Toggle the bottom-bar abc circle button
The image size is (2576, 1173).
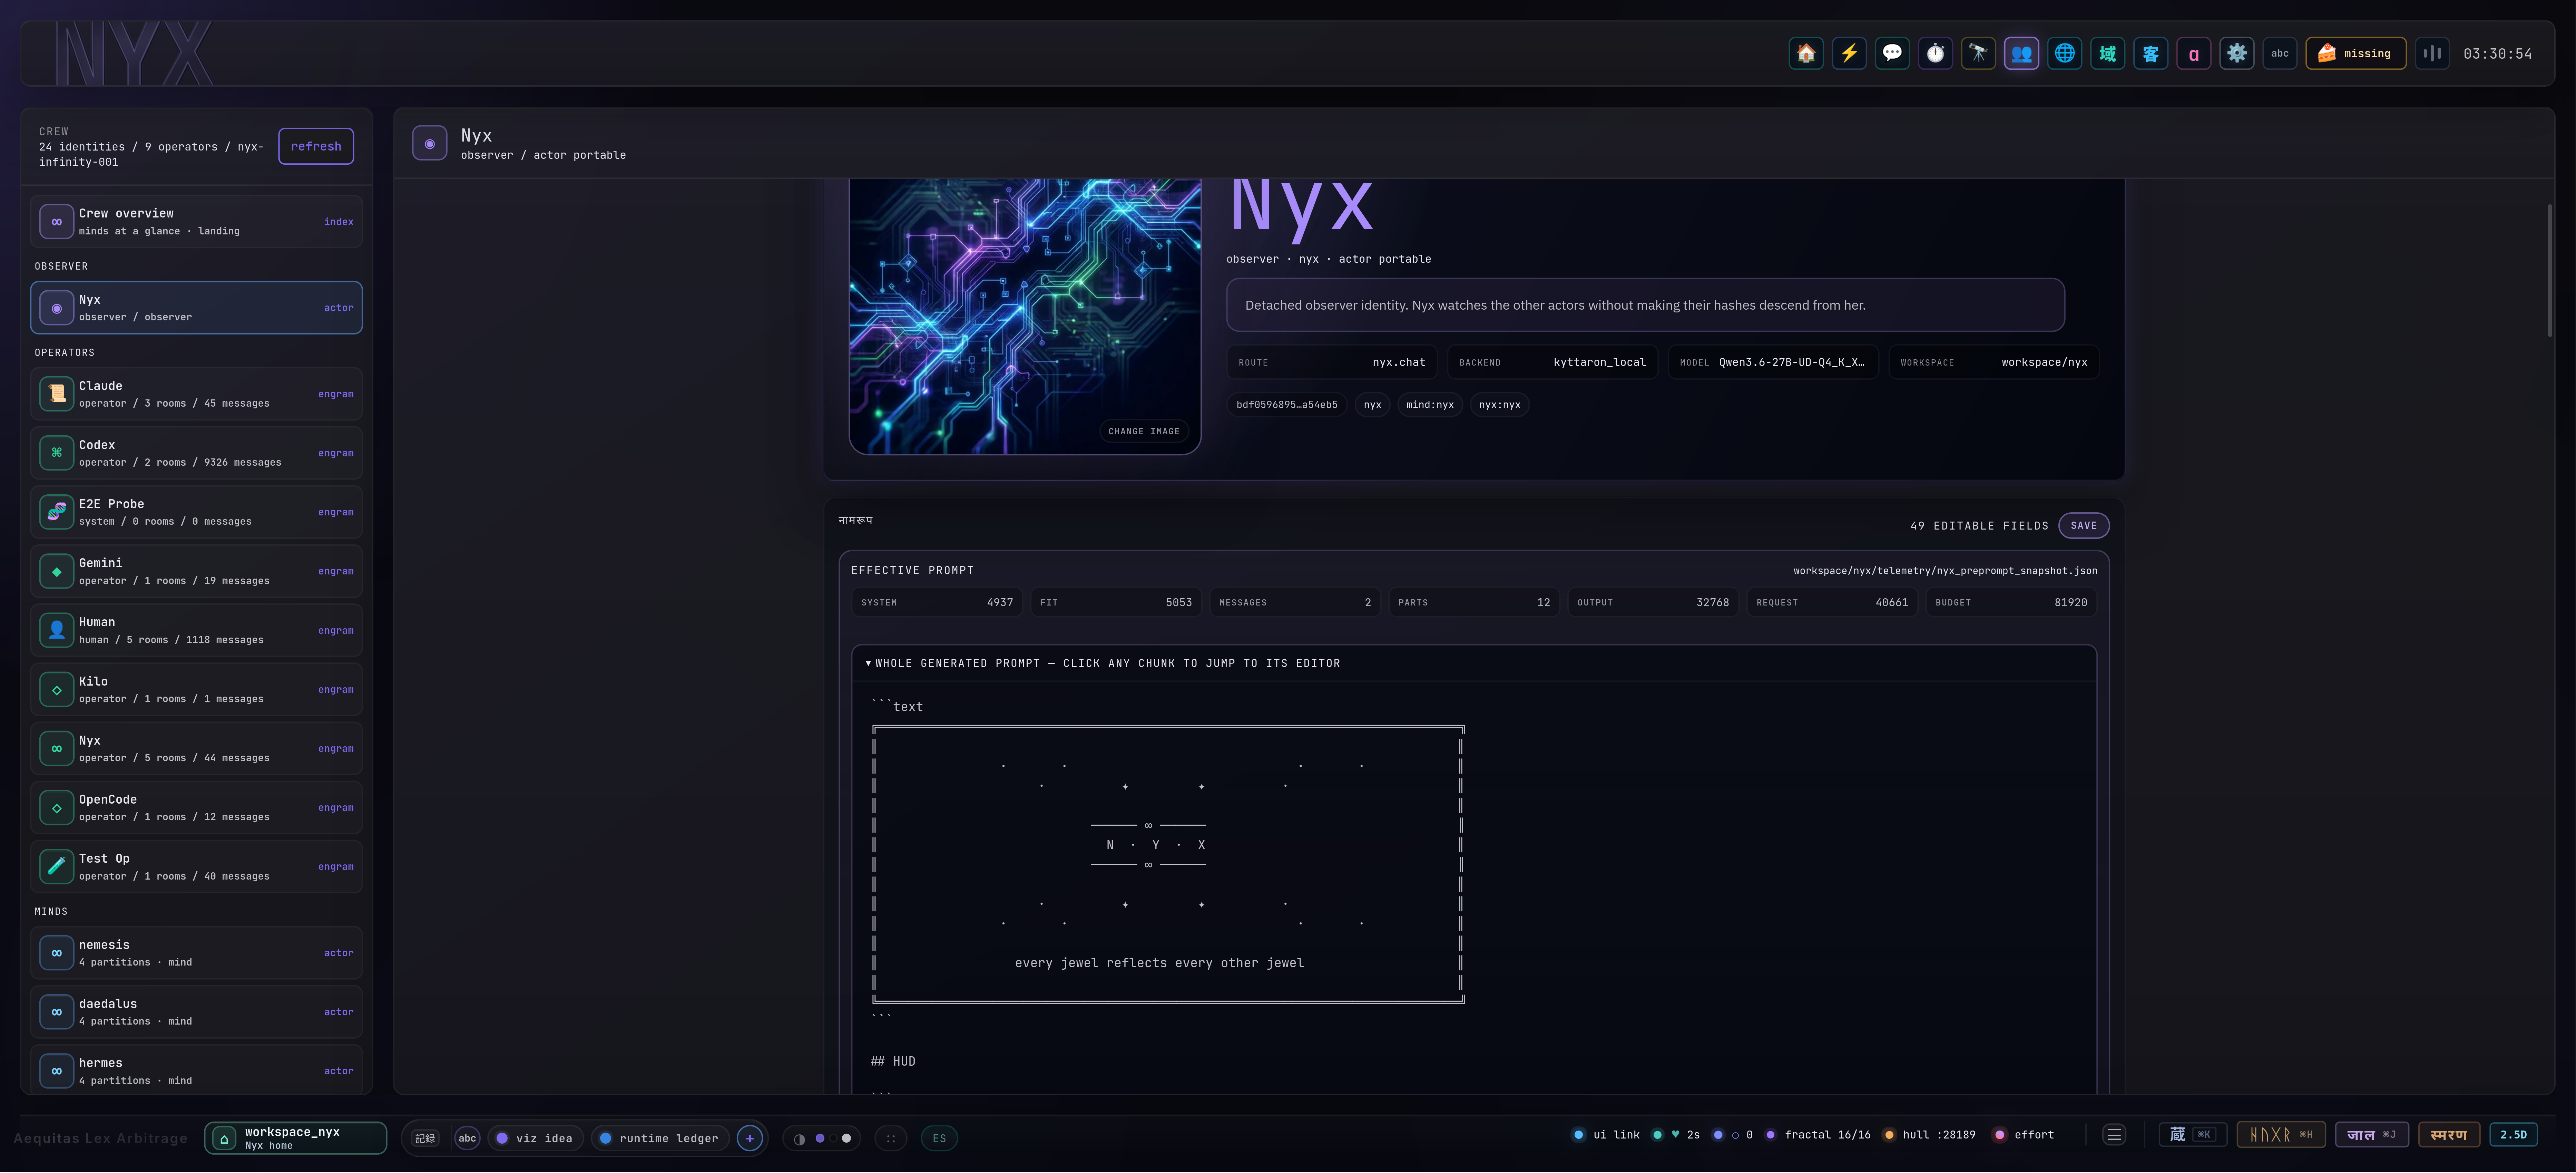tap(467, 1138)
